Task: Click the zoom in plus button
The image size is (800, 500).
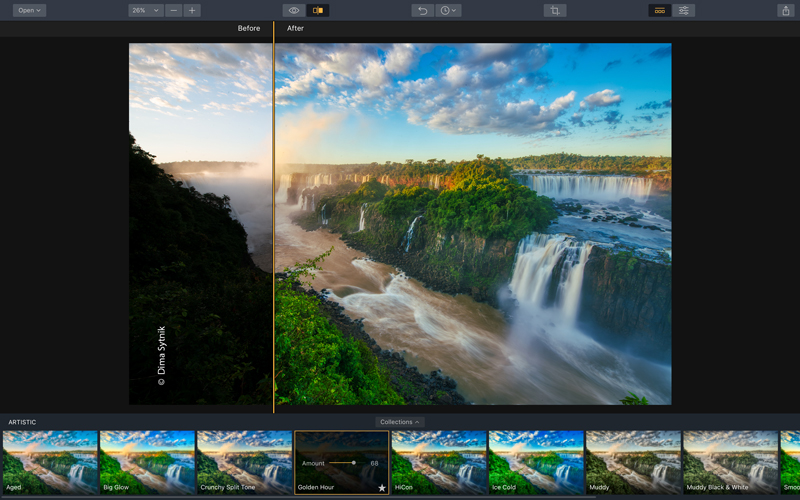Action: click(192, 10)
